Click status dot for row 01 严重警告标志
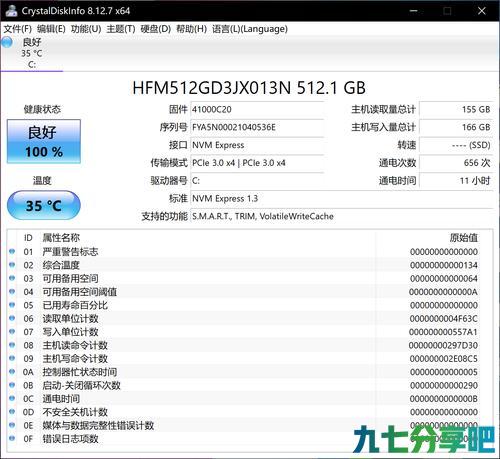Image resolution: width=500 pixels, height=459 pixels. click(12, 251)
